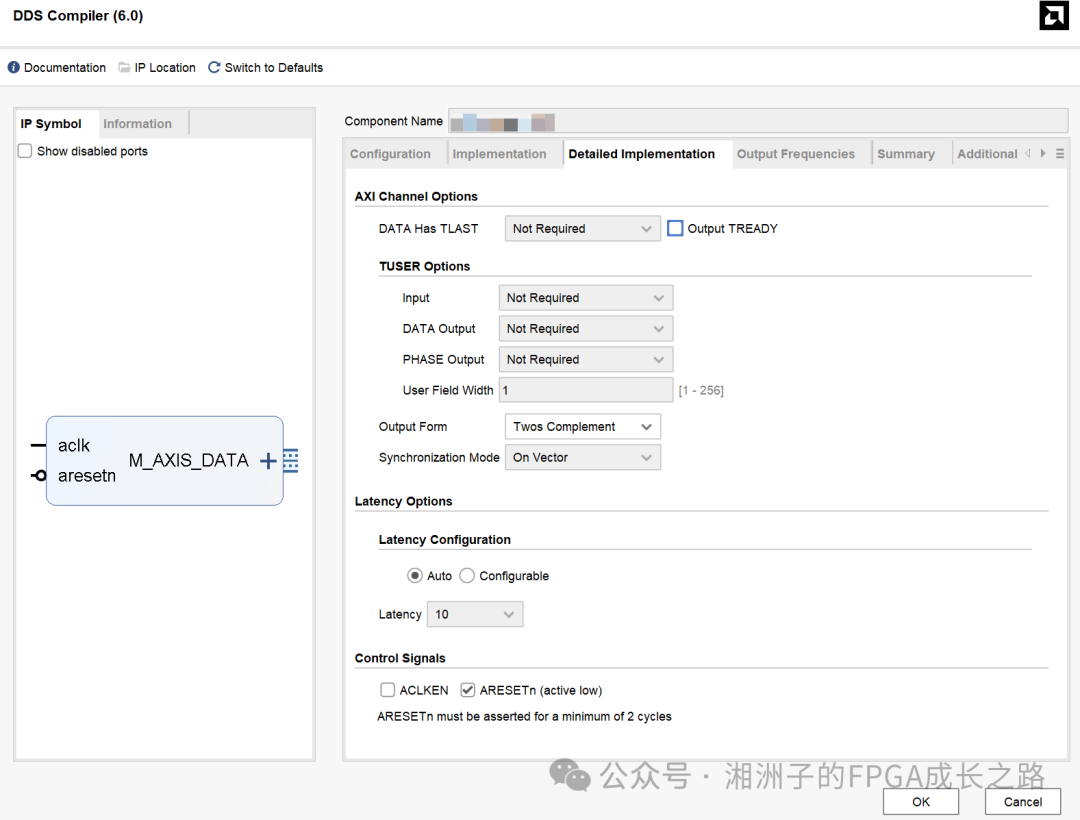Click the M_AXIS_DATA port label

point(188,461)
